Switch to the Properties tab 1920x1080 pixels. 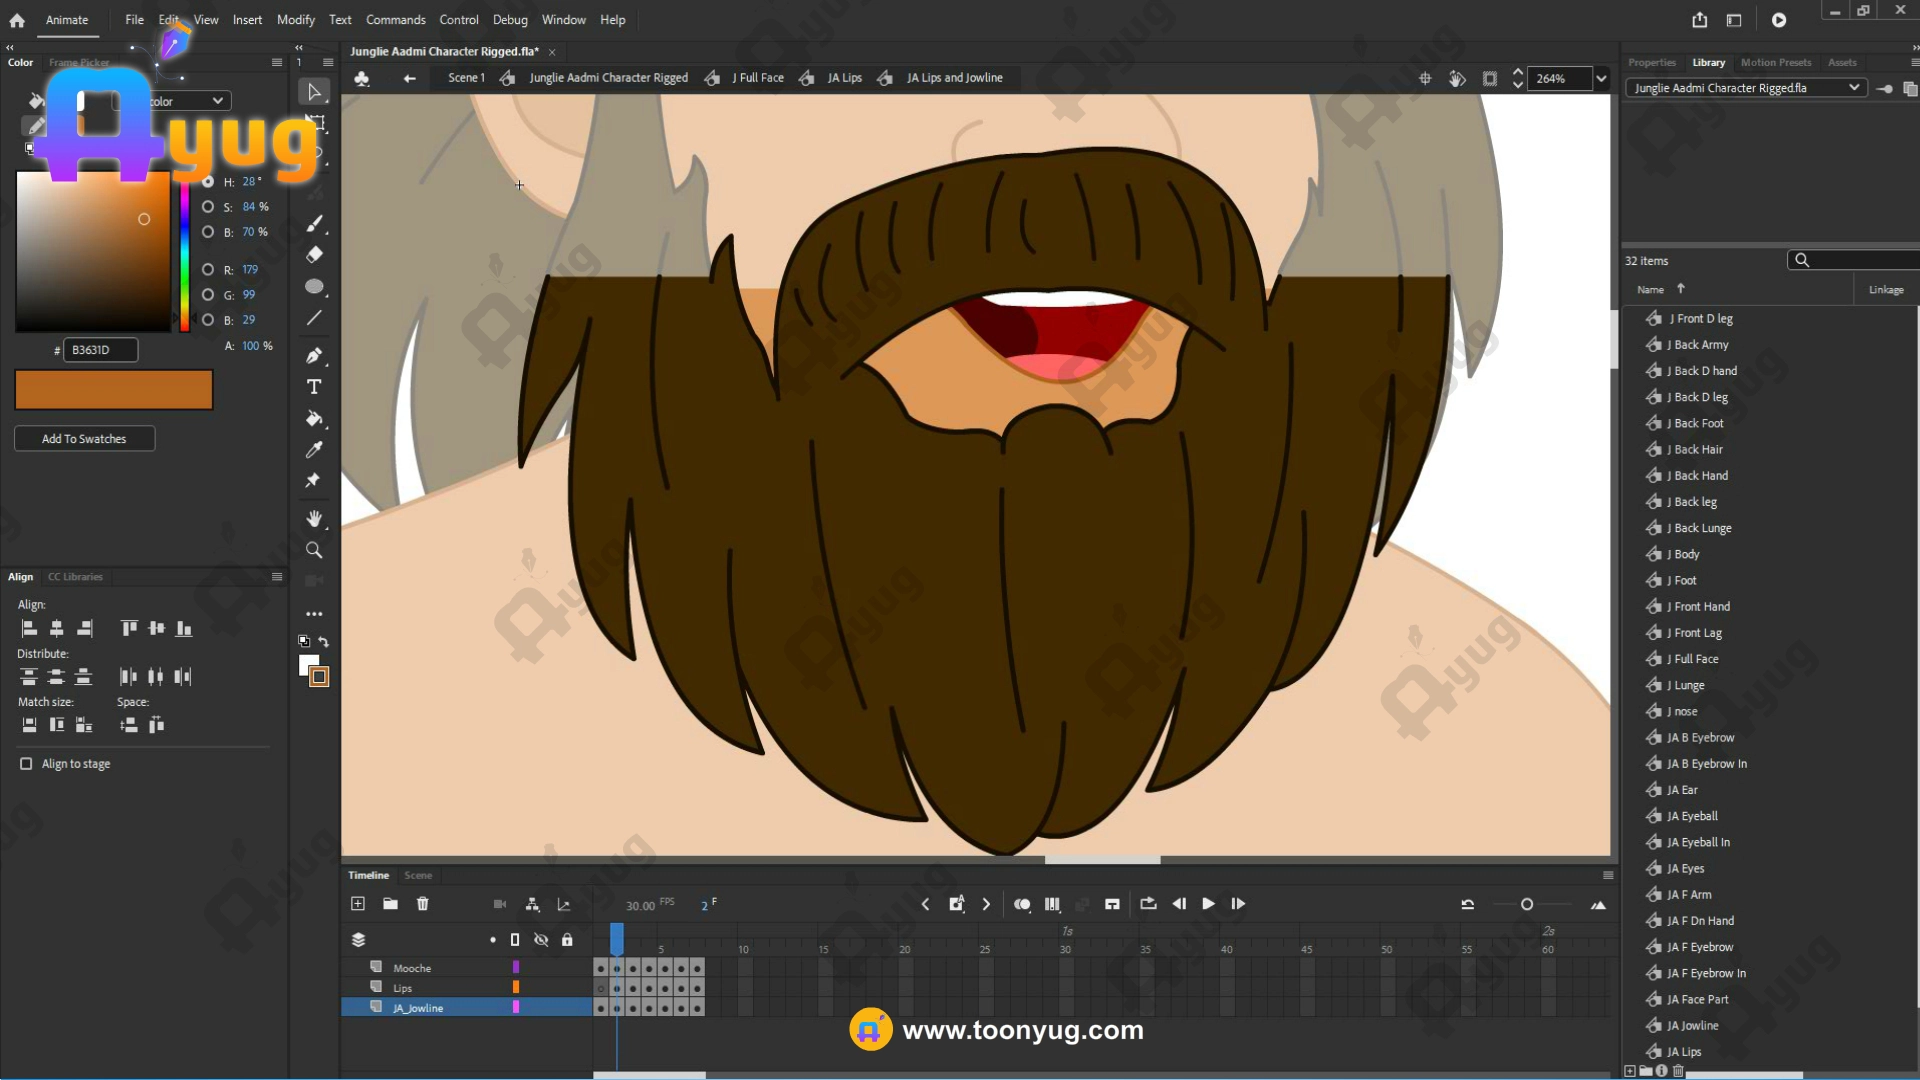(1651, 62)
